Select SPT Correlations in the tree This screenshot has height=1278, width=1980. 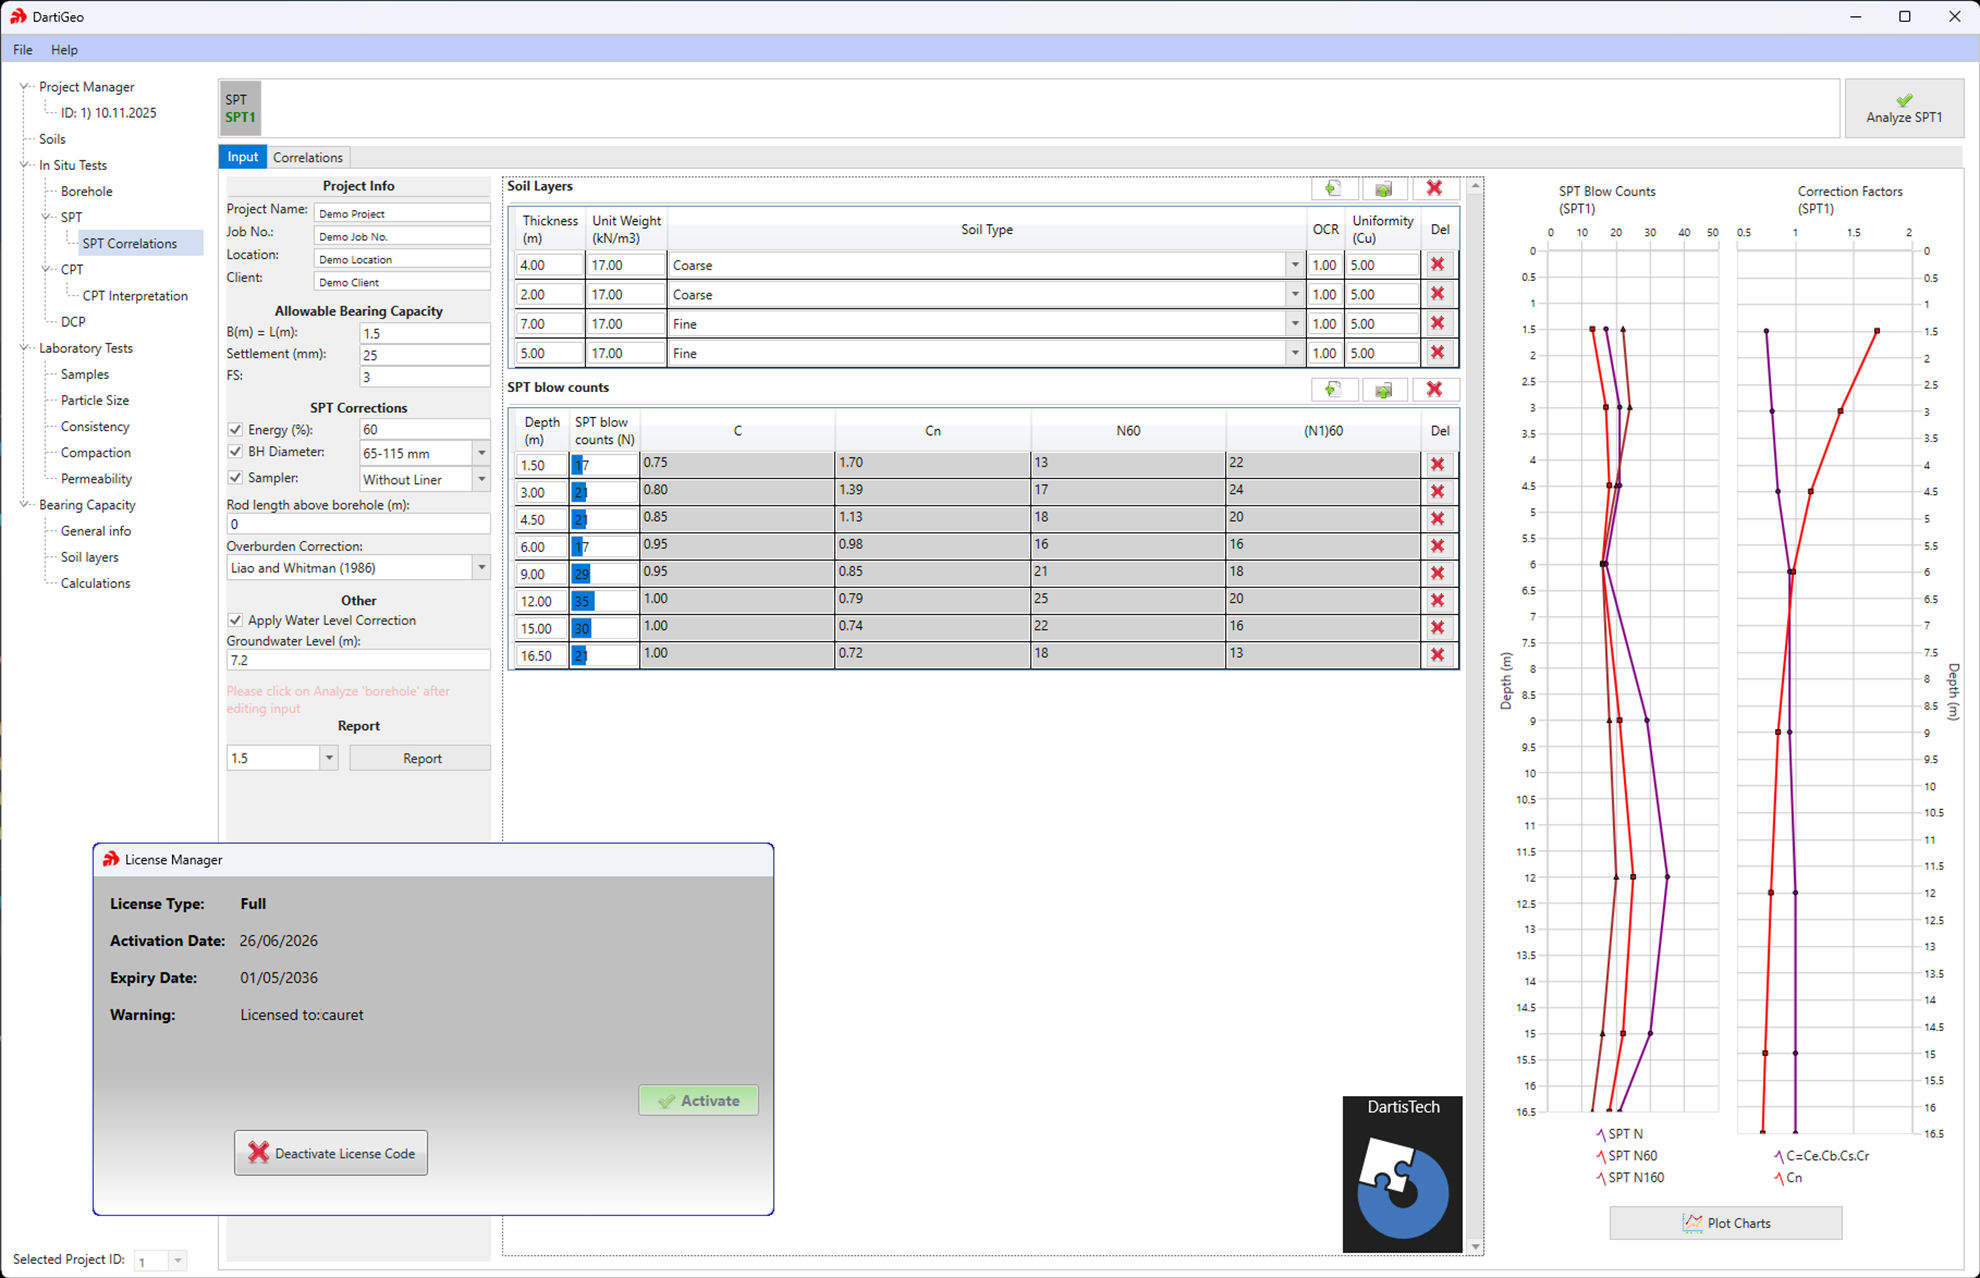130,243
